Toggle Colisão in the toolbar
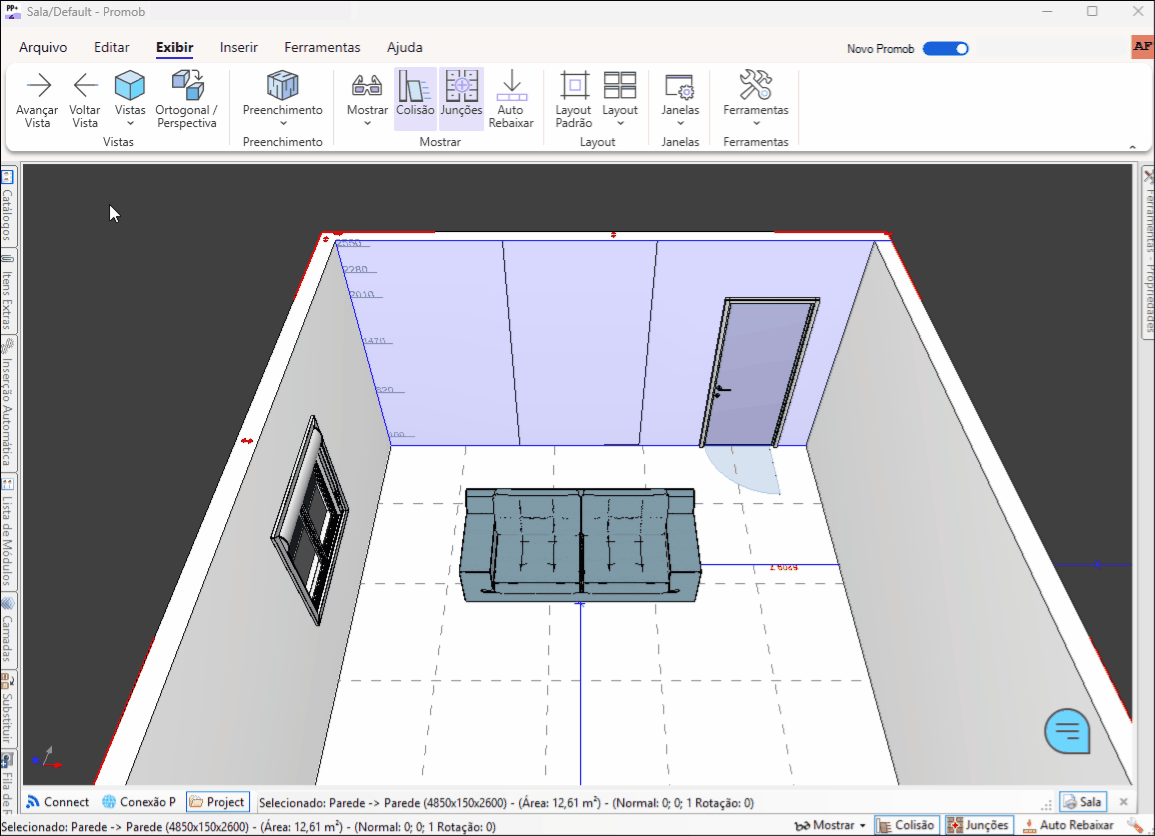 (415, 98)
